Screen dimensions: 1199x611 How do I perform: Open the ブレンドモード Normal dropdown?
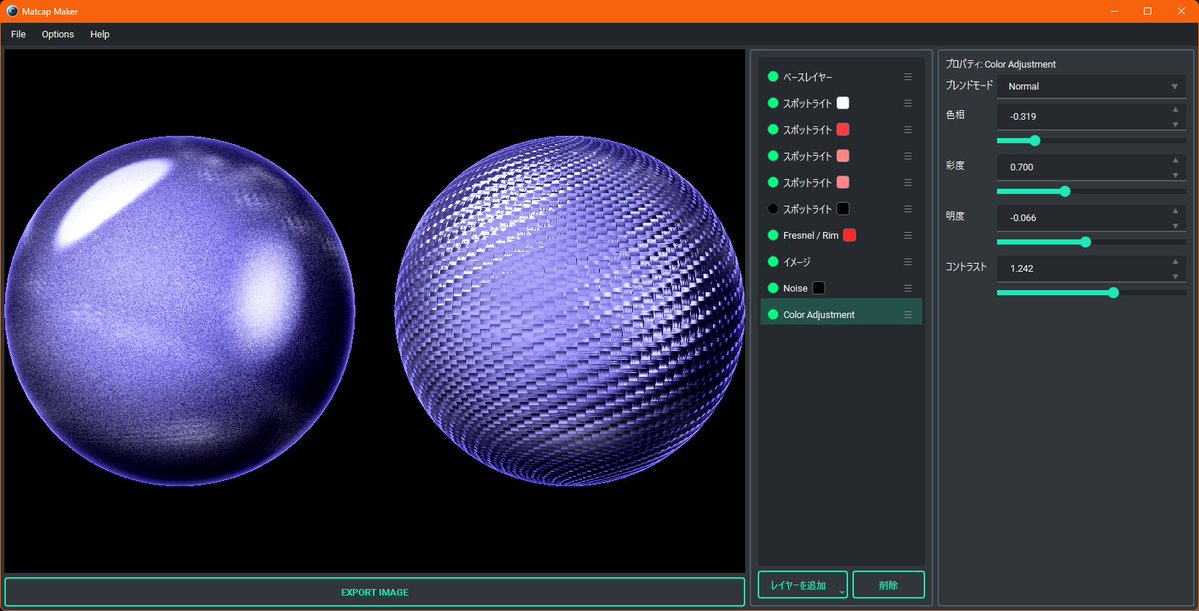[1091, 86]
